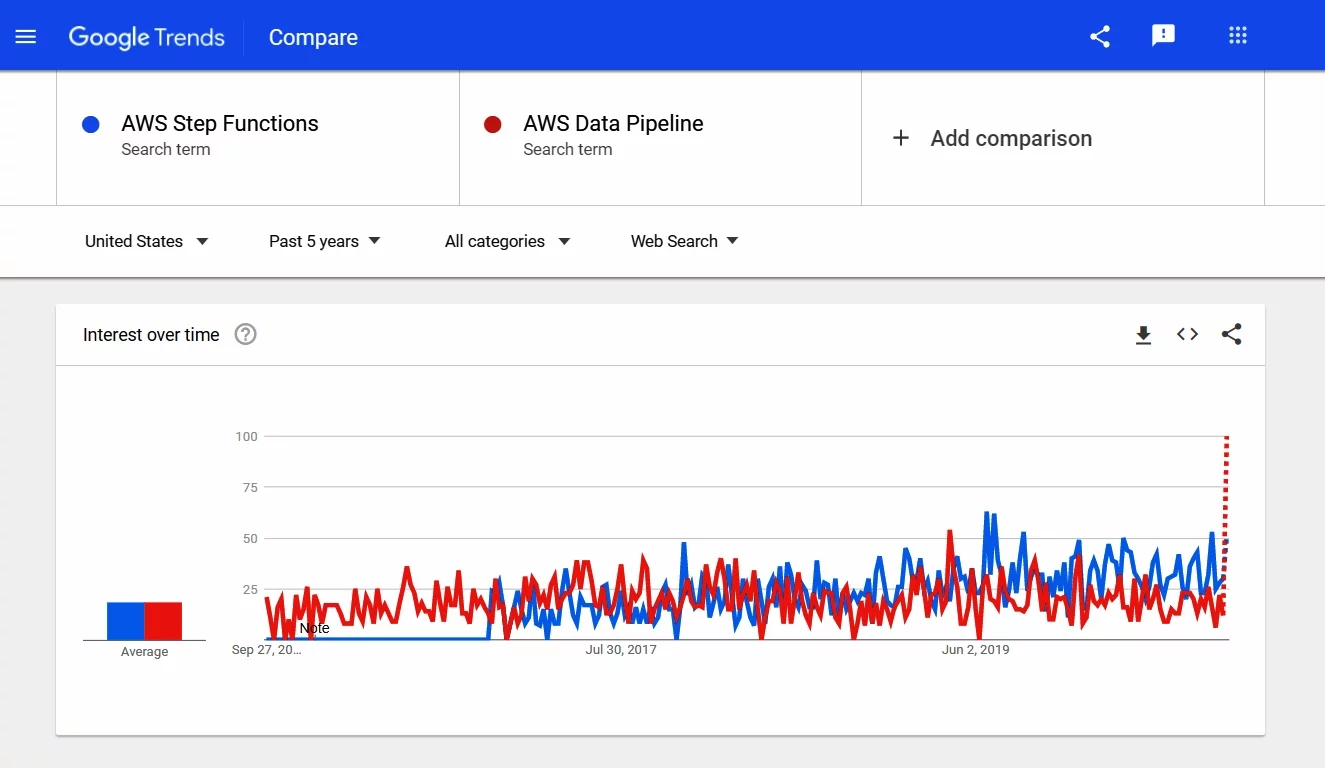1325x768 pixels.
Task: Share this comparison from the header
Action: (x=1100, y=37)
